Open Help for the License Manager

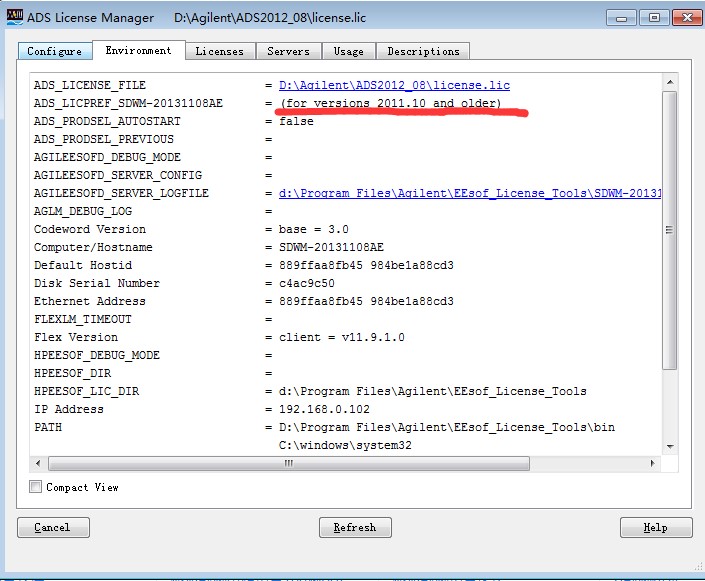[656, 527]
